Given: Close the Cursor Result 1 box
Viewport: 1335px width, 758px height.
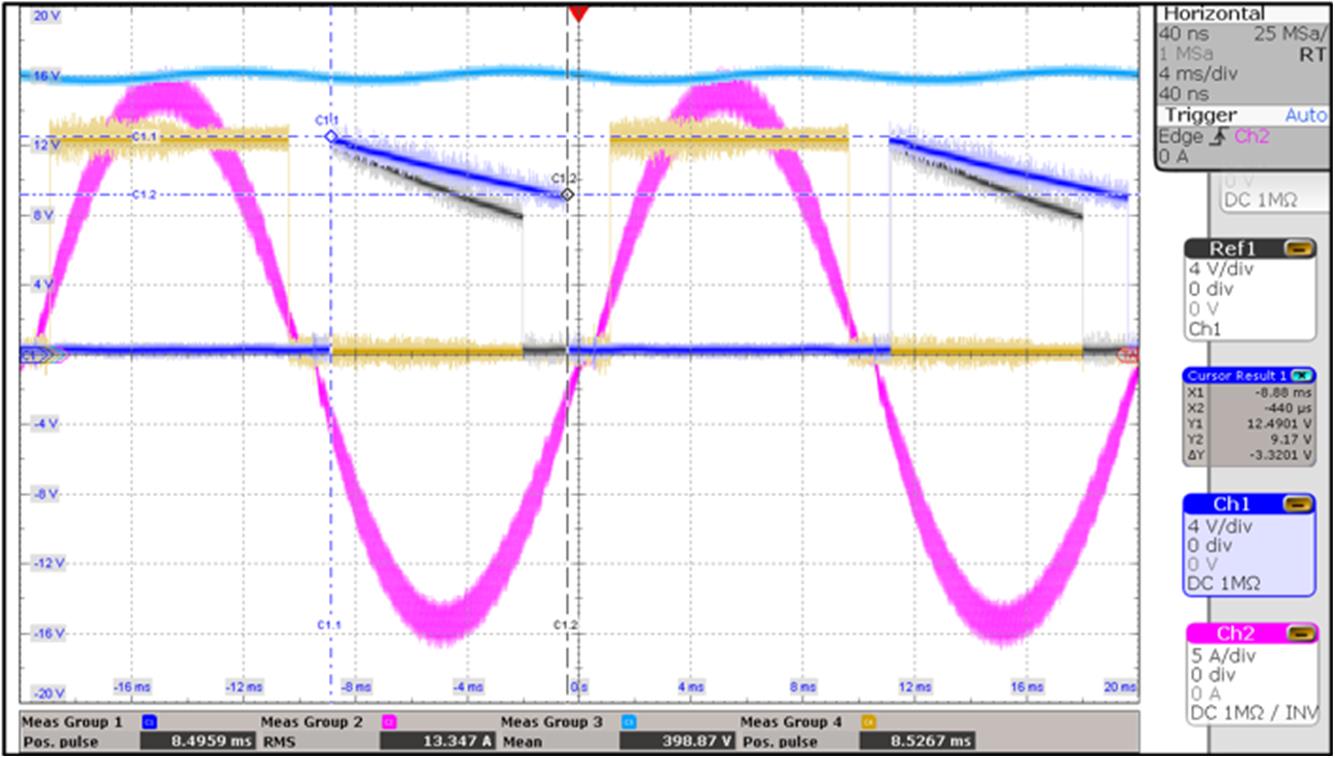Looking at the screenshot, I should pyautogui.click(x=1303, y=375).
